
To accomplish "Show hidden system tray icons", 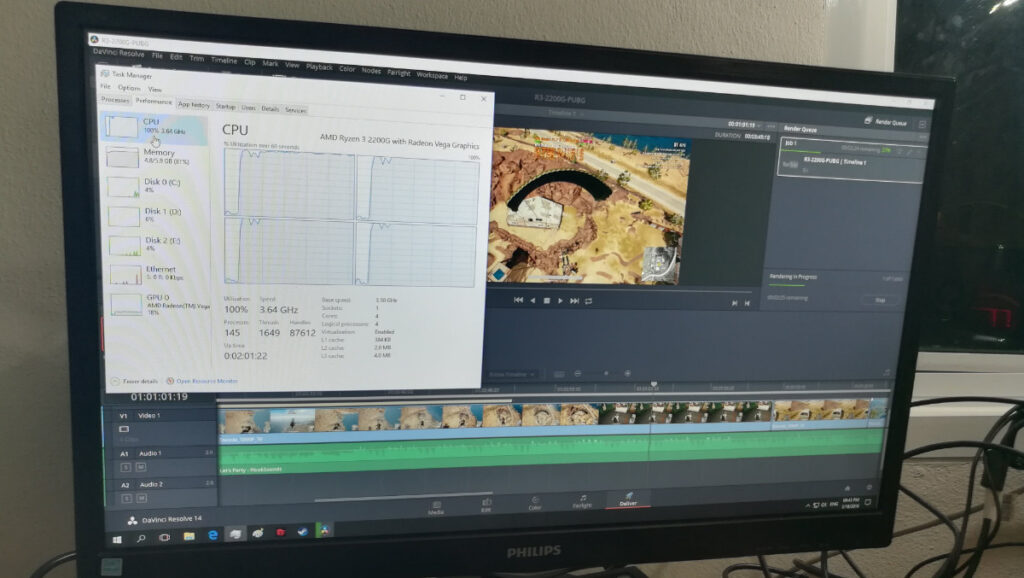I will 808,505.
